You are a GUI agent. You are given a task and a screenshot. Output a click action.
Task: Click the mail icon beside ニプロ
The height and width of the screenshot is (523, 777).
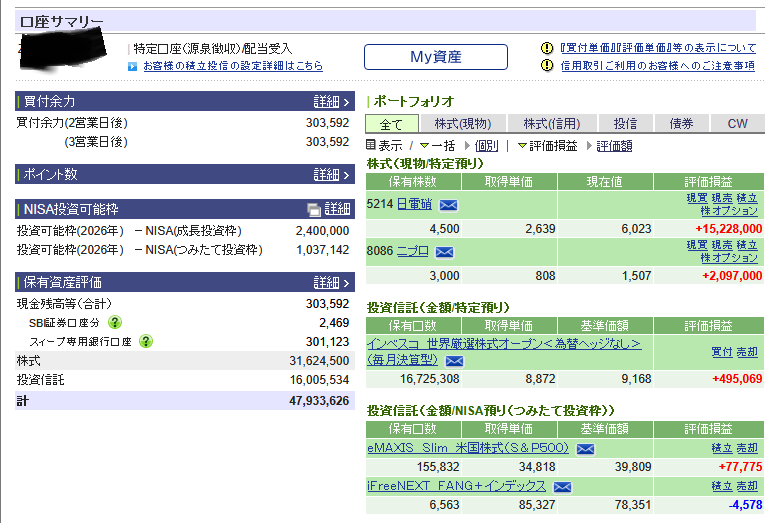444,252
